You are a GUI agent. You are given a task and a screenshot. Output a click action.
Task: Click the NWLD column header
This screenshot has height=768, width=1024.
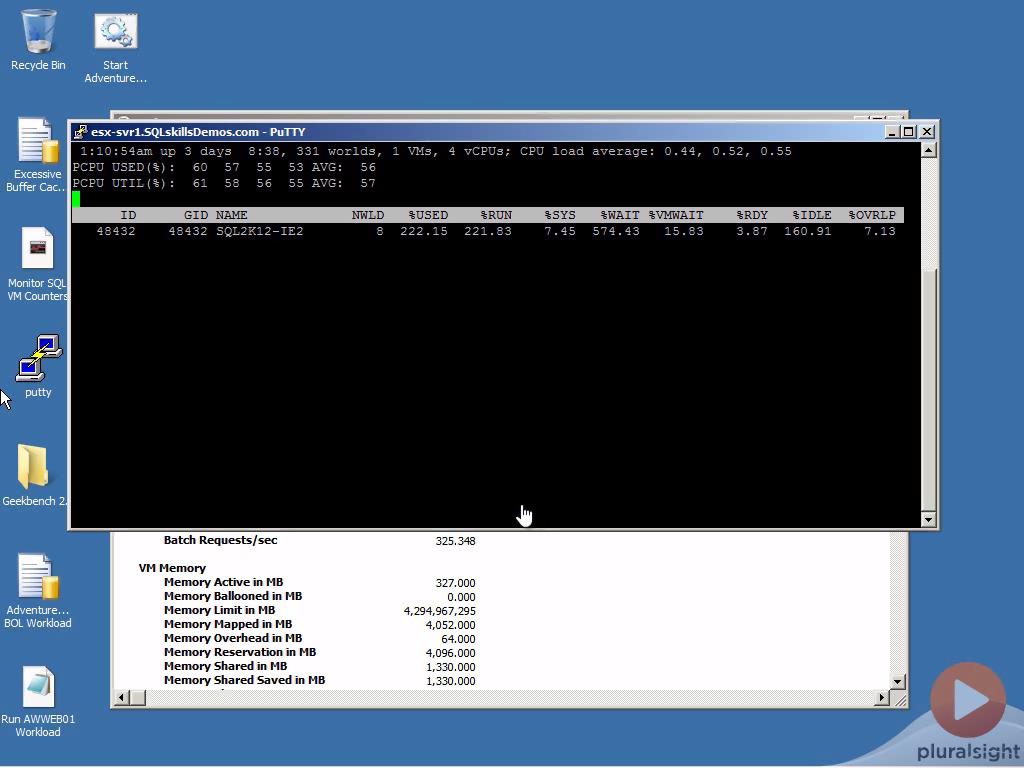pyautogui.click(x=368, y=215)
